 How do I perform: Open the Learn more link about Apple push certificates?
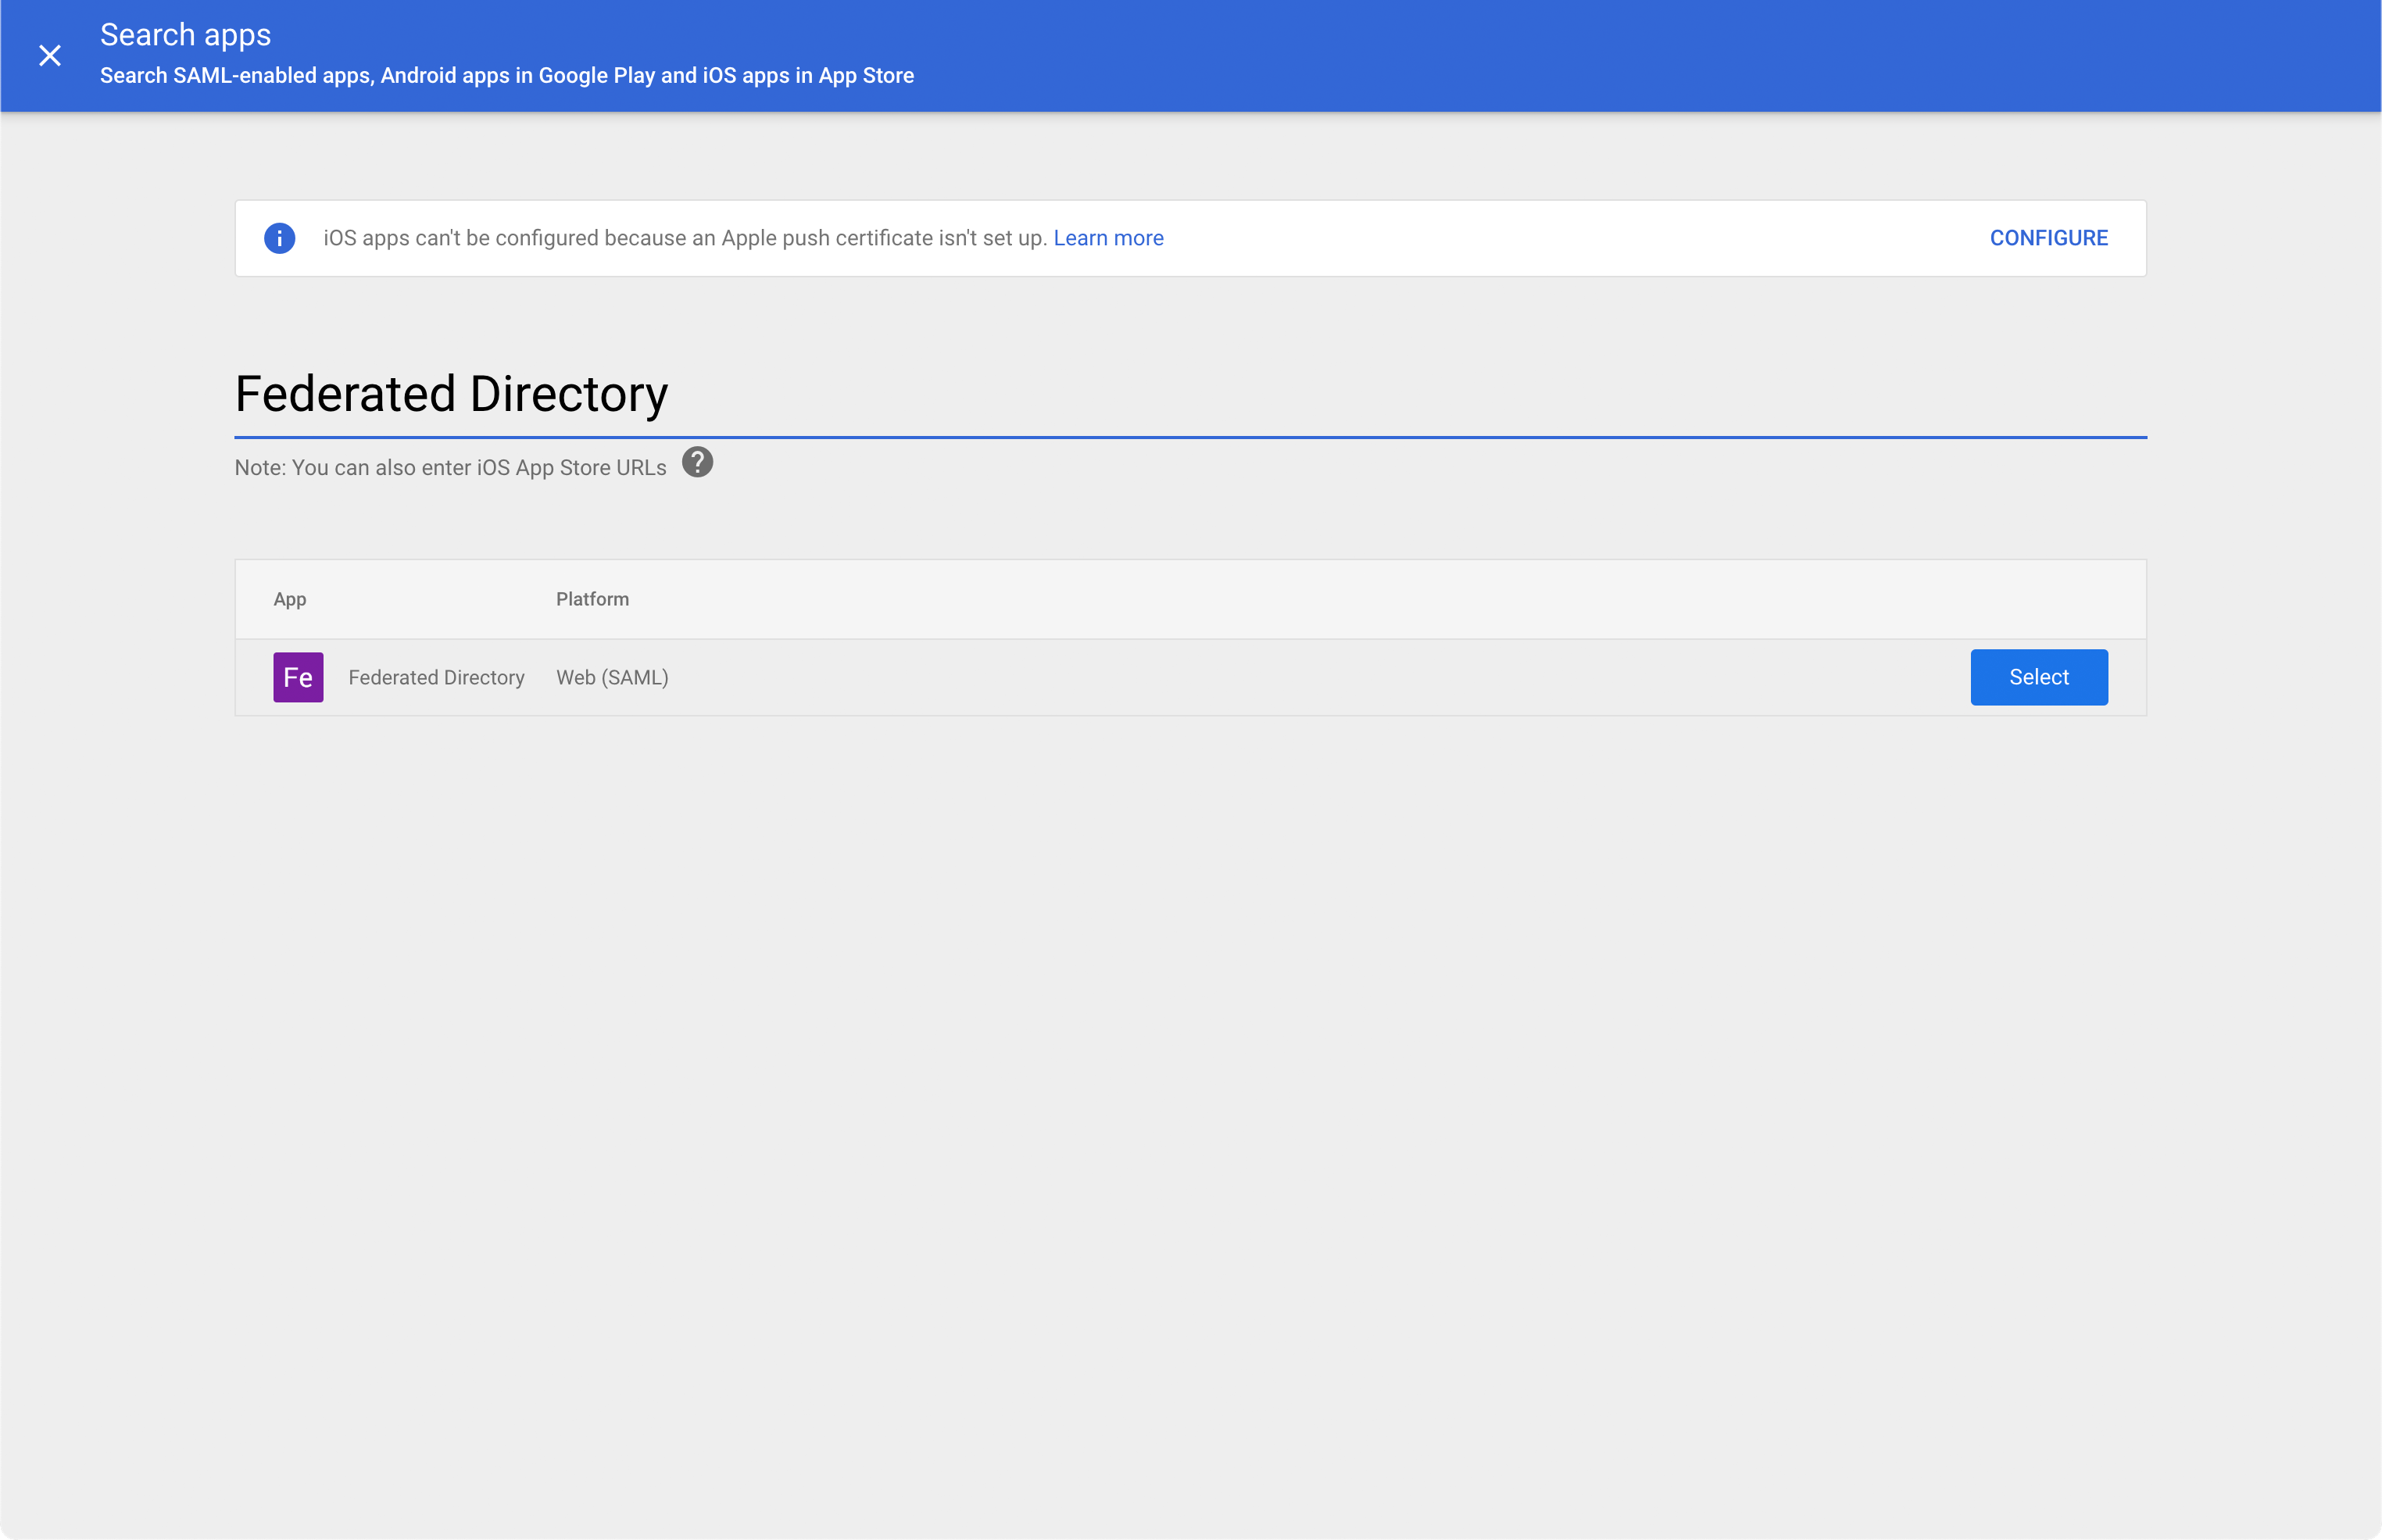tap(1108, 238)
